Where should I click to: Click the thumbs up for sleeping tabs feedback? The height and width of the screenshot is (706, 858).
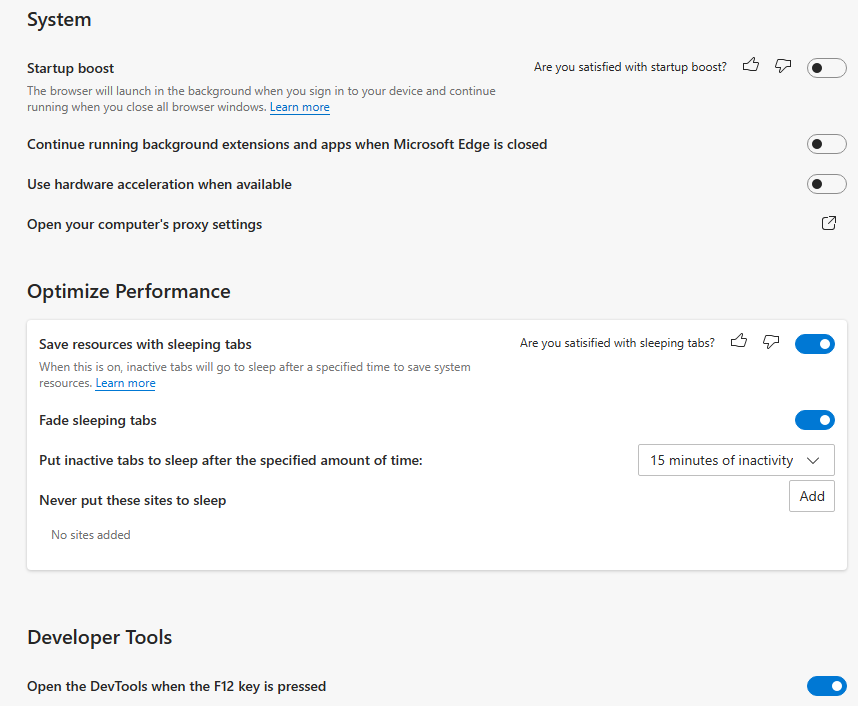coord(739,342)
